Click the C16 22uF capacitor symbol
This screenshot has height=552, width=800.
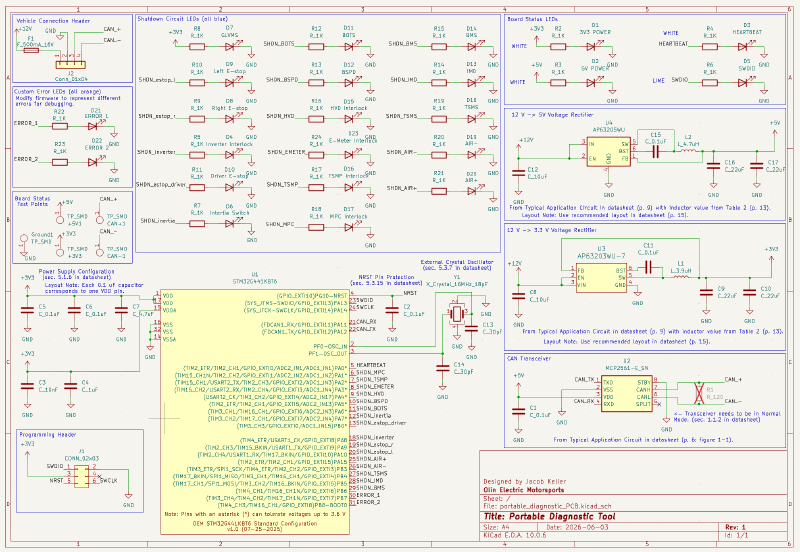click(x=713, y=166)
